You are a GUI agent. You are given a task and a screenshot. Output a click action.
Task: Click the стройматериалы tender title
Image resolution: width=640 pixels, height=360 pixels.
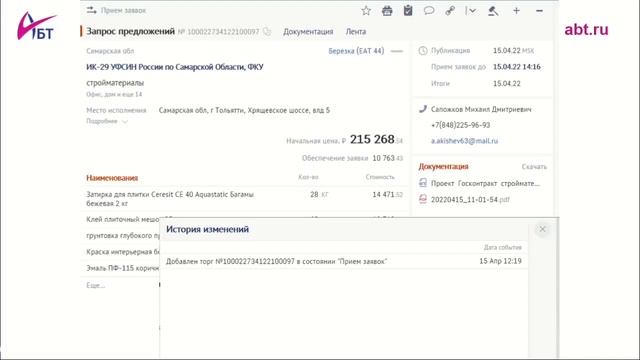point(115,83)
